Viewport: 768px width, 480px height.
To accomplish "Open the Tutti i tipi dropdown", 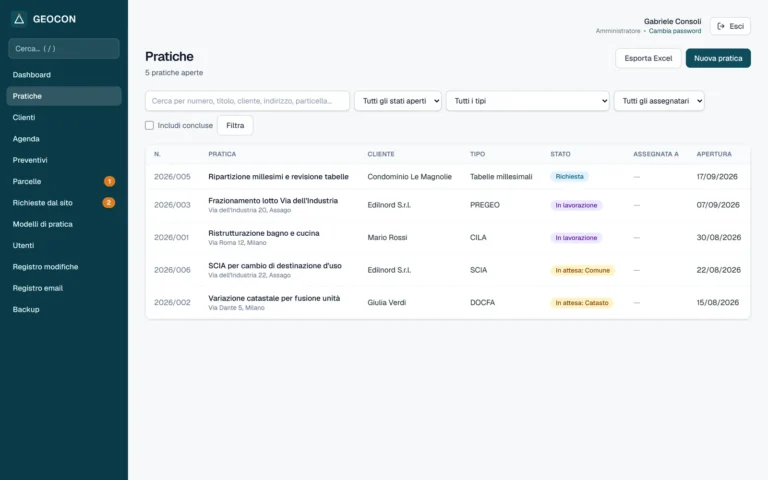I will click(x=528, y=101).
